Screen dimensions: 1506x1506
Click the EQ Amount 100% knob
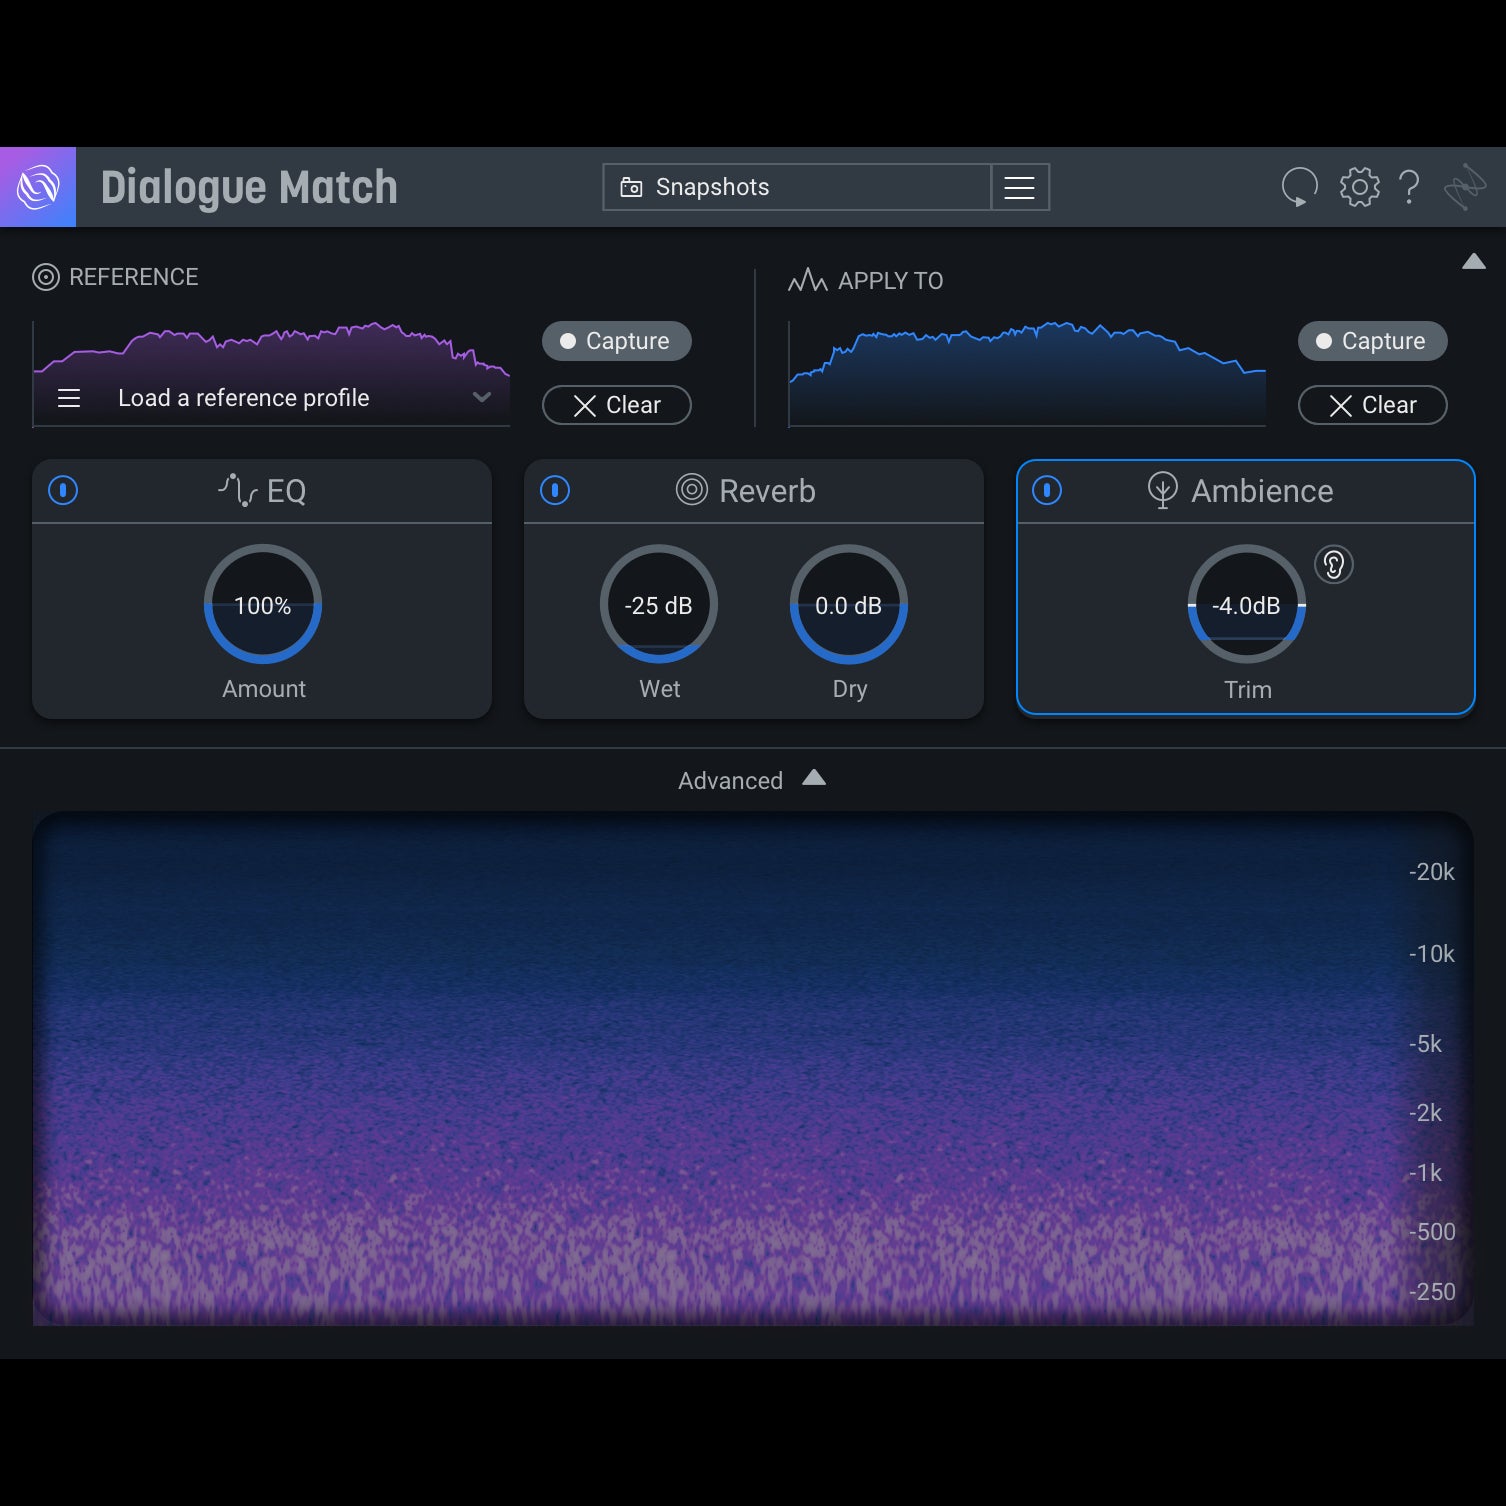(263, 604)
